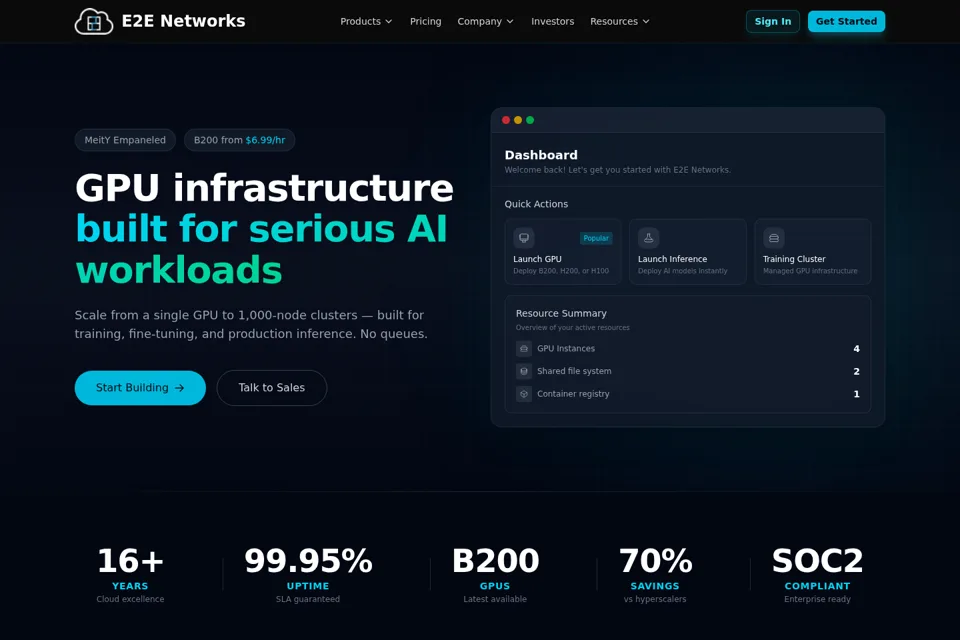Click the Launch Inference flask icon
The height and width of the screenshot is (640, 960).
coord(648,238)
